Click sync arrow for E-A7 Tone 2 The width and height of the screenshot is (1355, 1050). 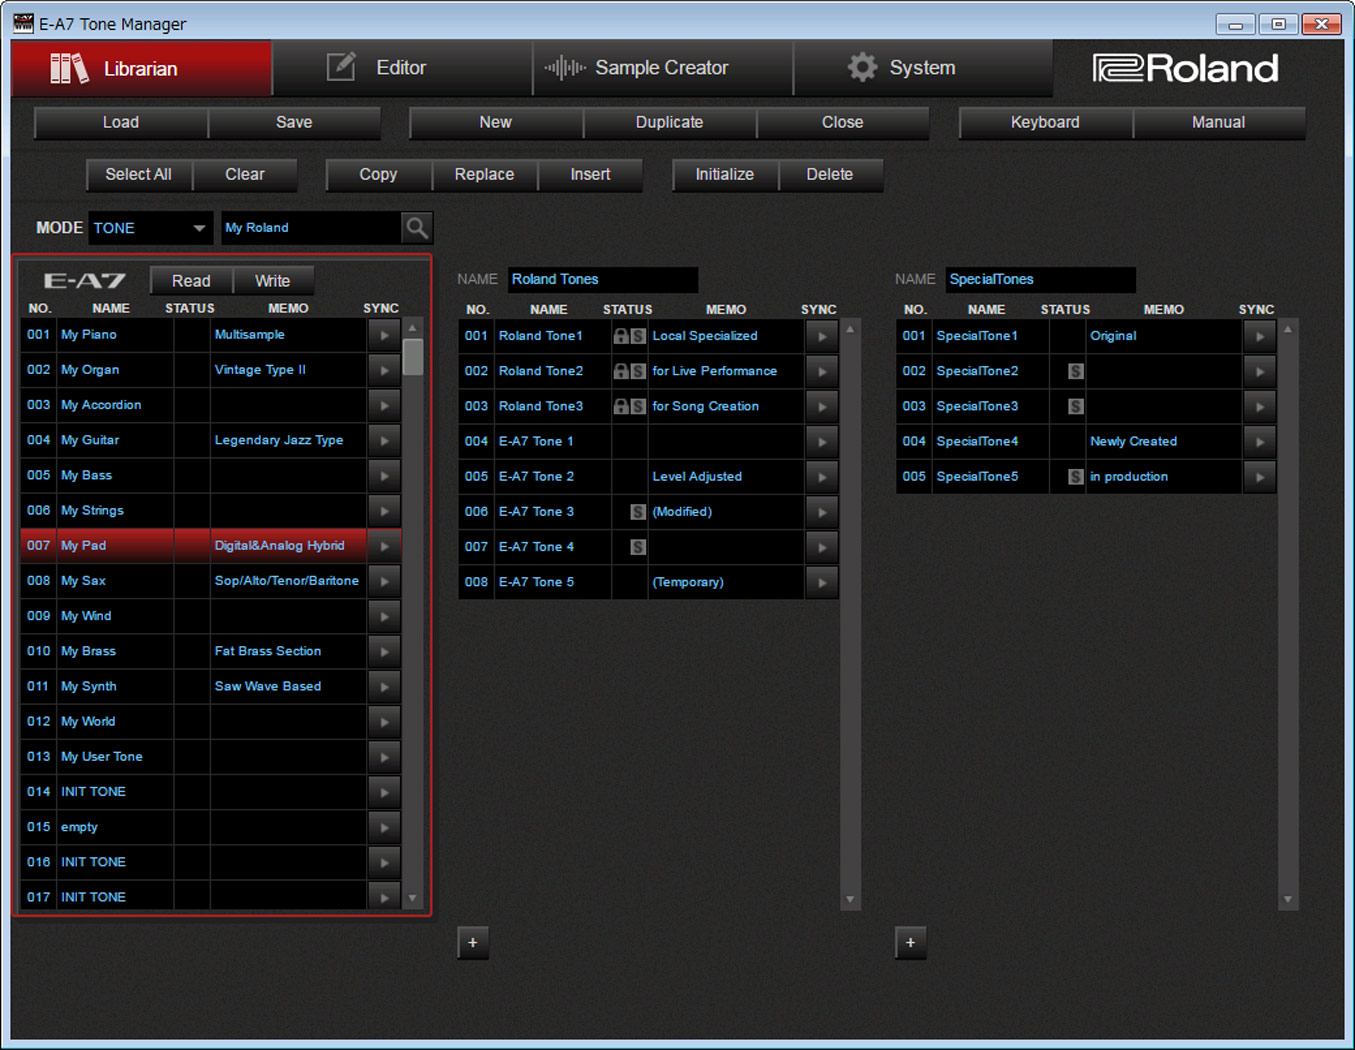click(x=822, y=477)
